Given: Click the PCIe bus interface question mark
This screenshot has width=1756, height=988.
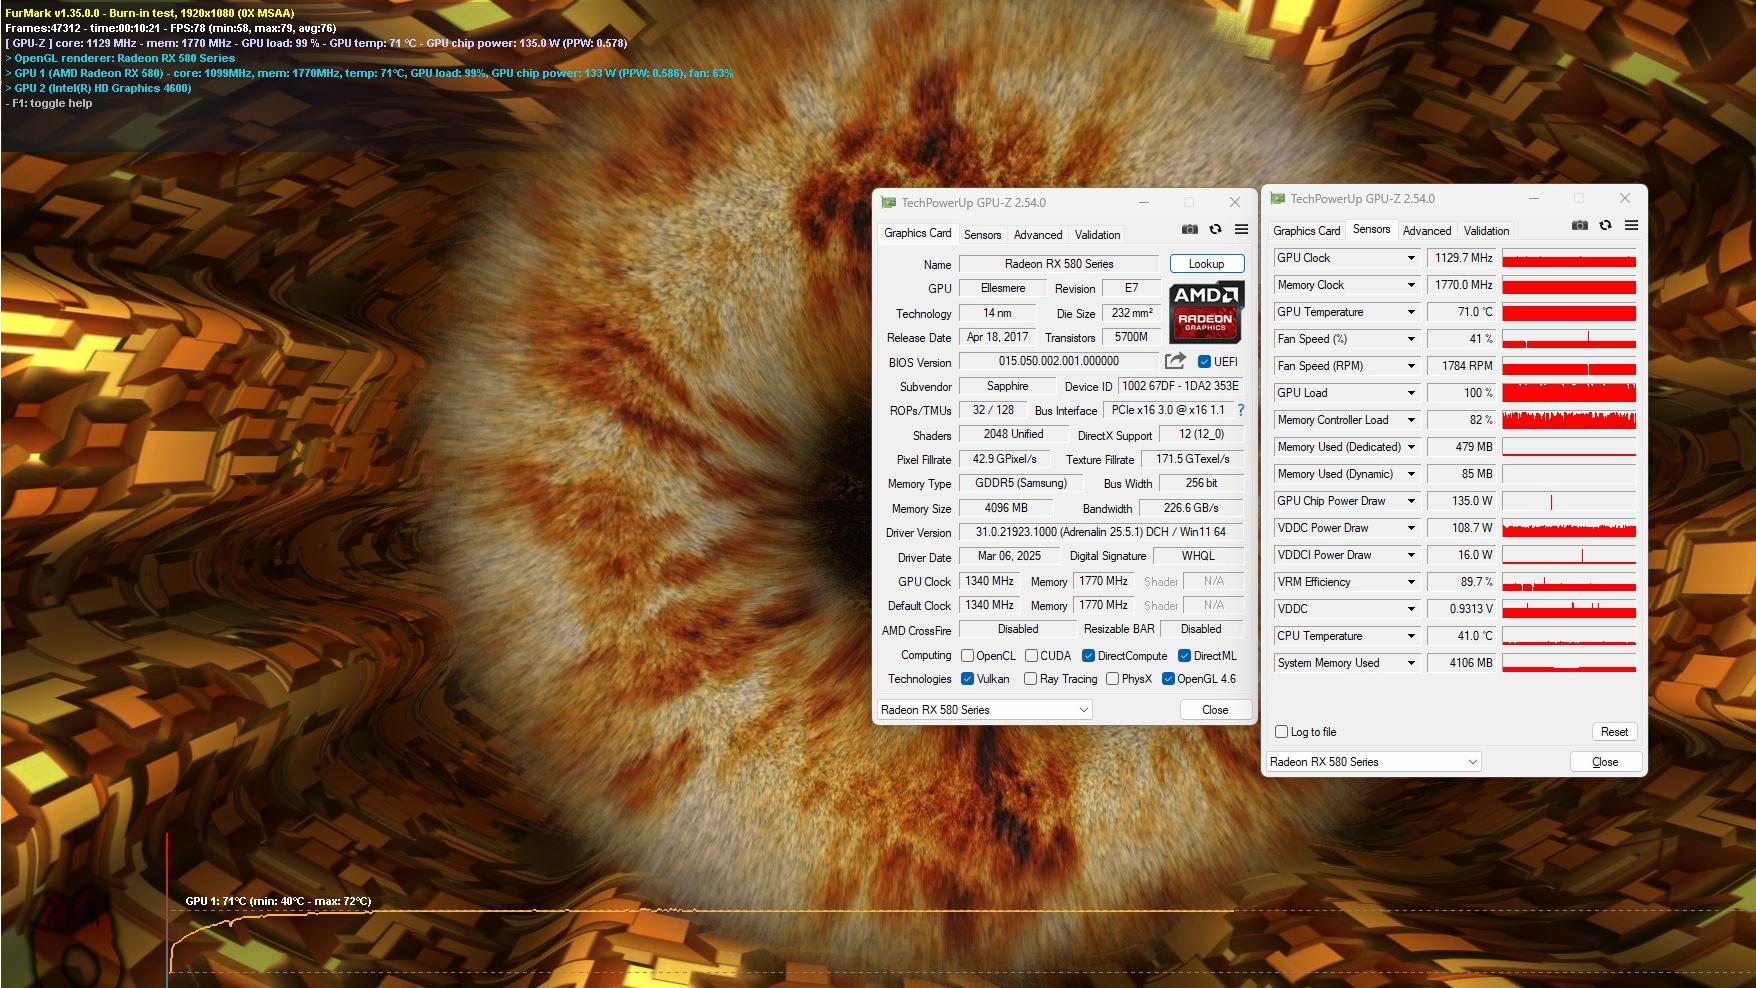Looking at the screenshot, I should coord(1241,410).
